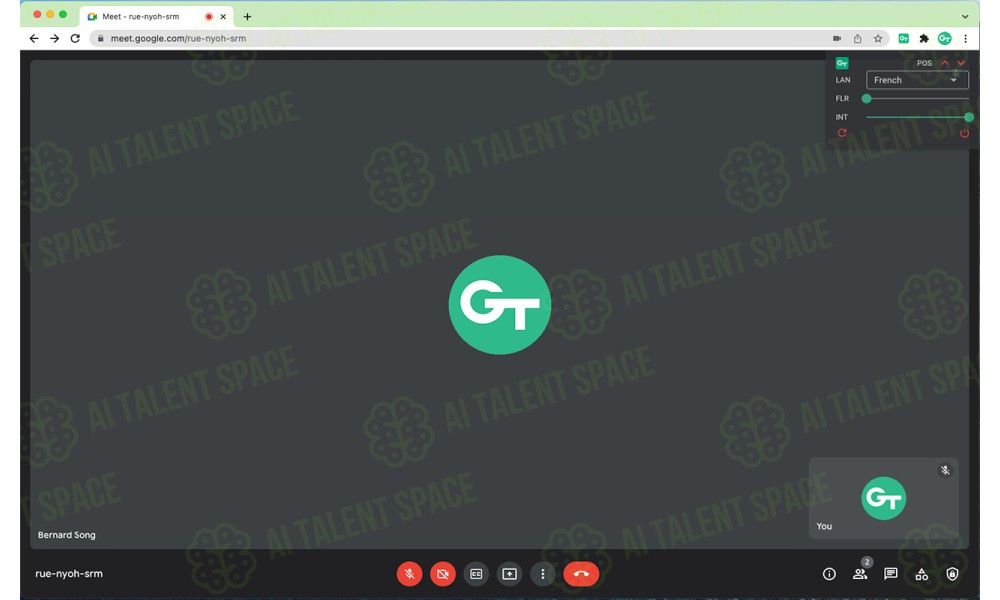
Task: Open the meeting details info icon
Action: click(829, 574)
